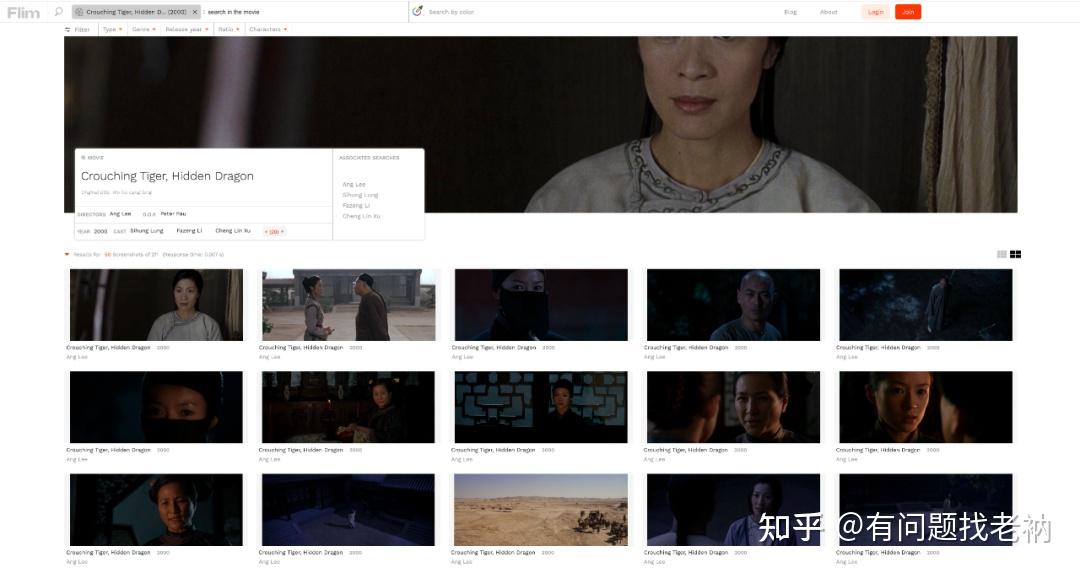This screenshot has height=573, width=1080.
Task: Open thumbnail of older woman smiling in dark
Action: 156,510
